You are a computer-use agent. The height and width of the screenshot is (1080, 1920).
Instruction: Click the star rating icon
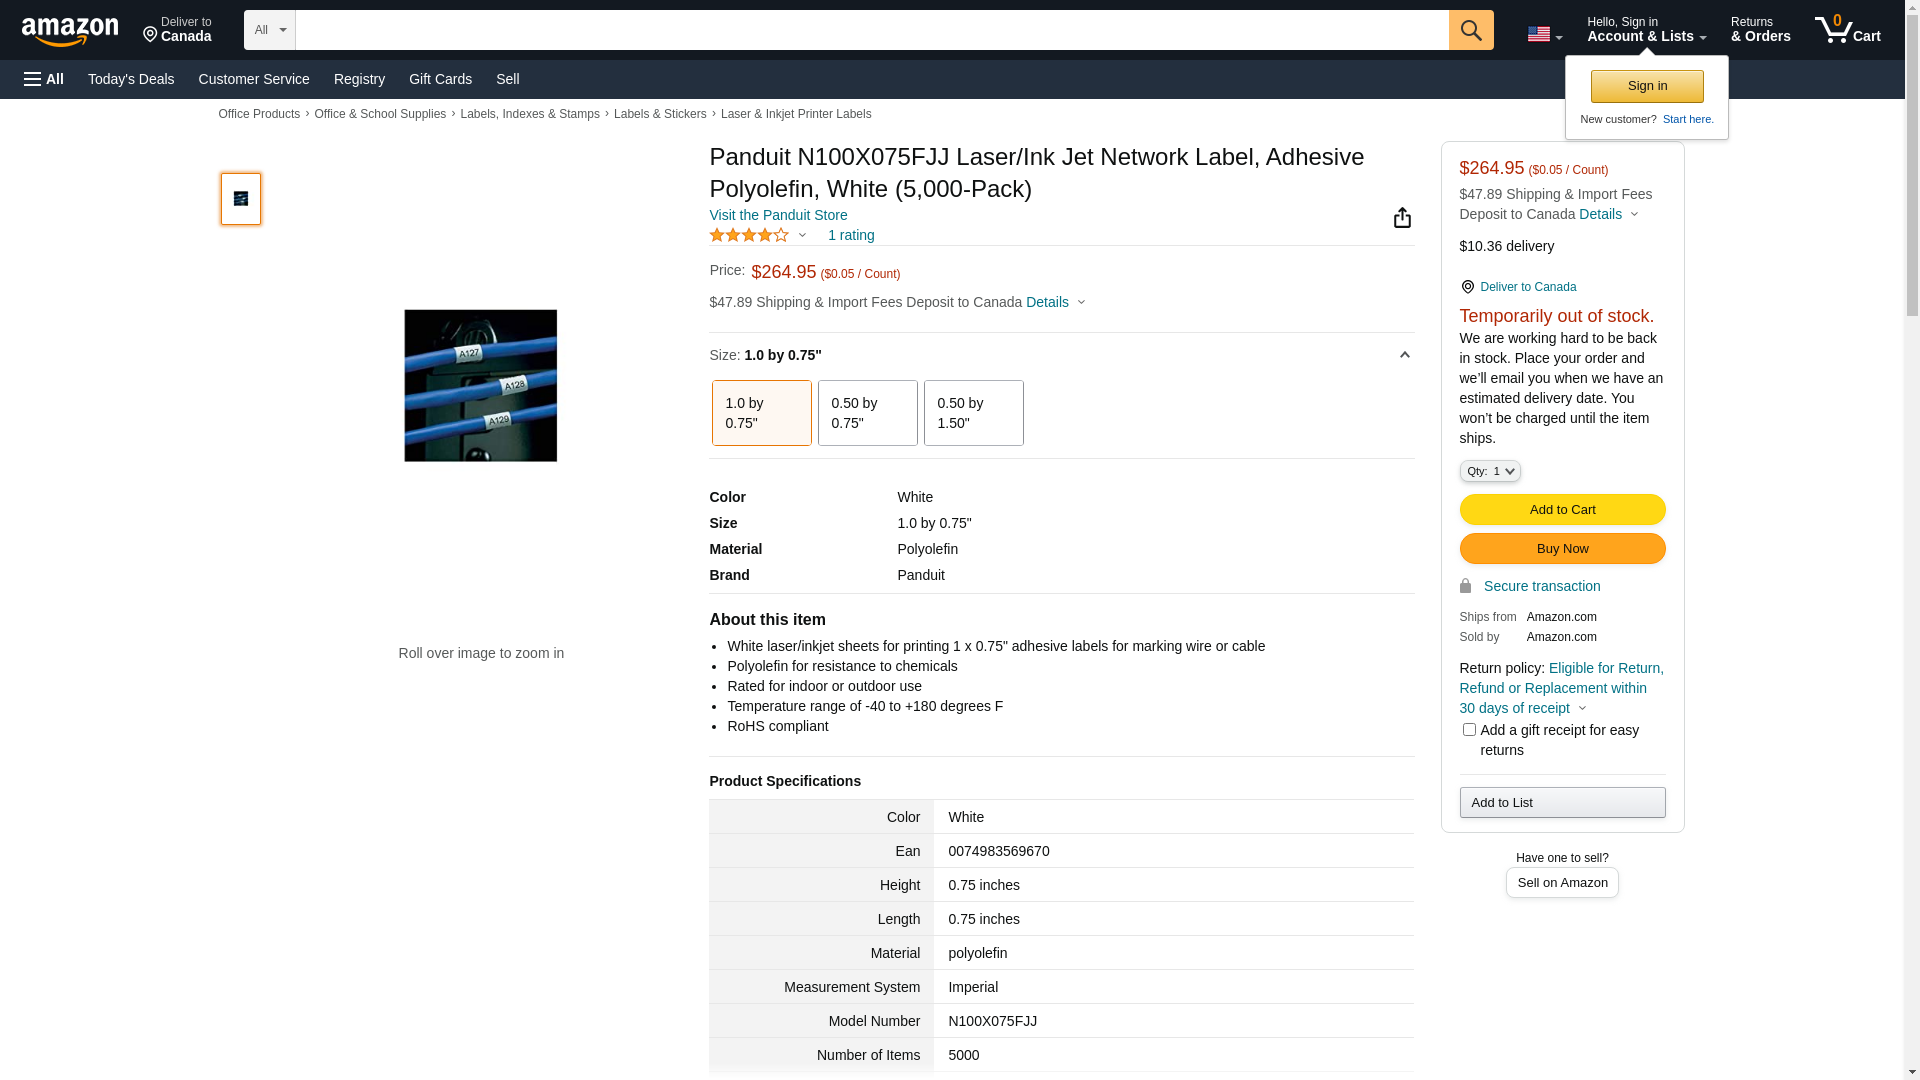click(749, 235)
